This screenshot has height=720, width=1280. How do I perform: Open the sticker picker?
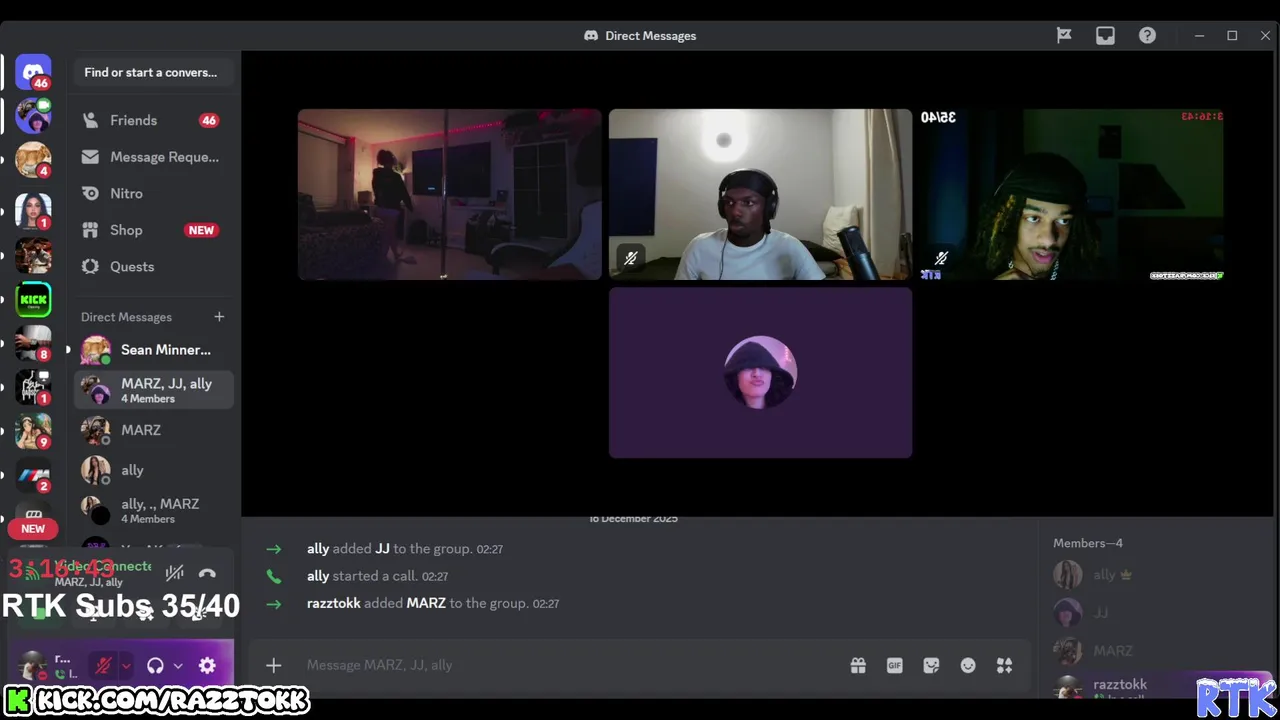tap(931, 665)
